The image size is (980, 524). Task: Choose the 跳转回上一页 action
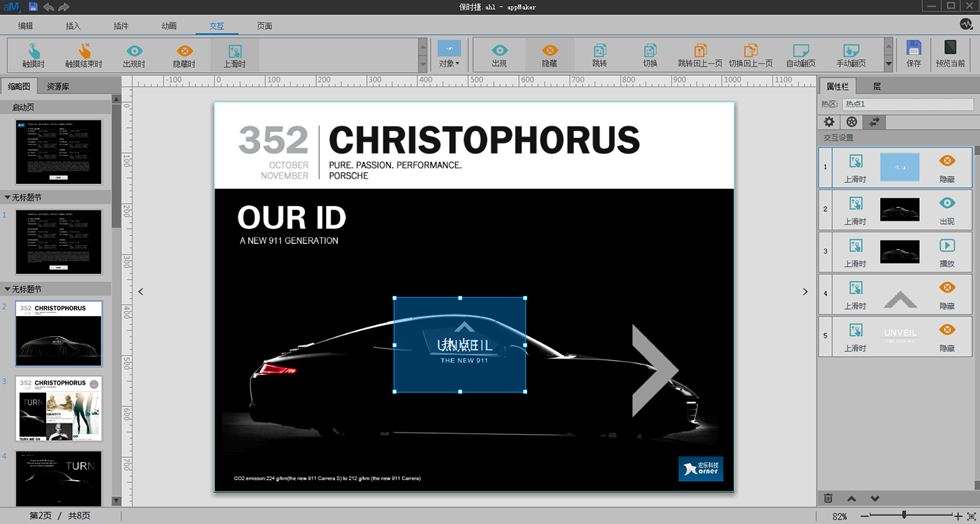click(700, 56)
